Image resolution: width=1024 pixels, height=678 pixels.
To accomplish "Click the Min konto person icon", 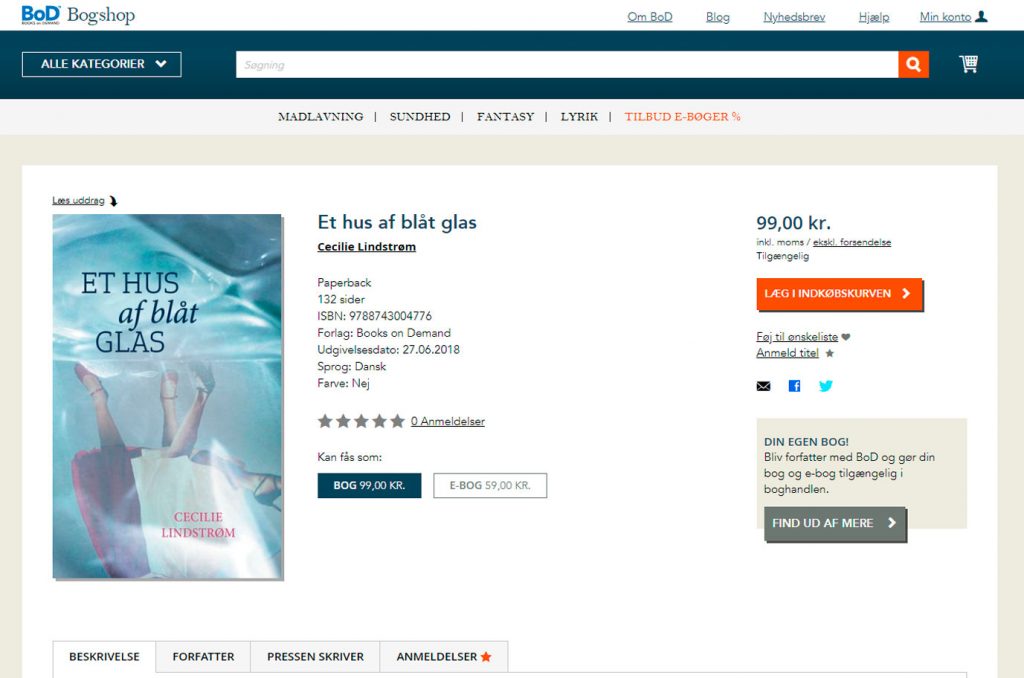I will pyautogui.click(x=981, y=17).
